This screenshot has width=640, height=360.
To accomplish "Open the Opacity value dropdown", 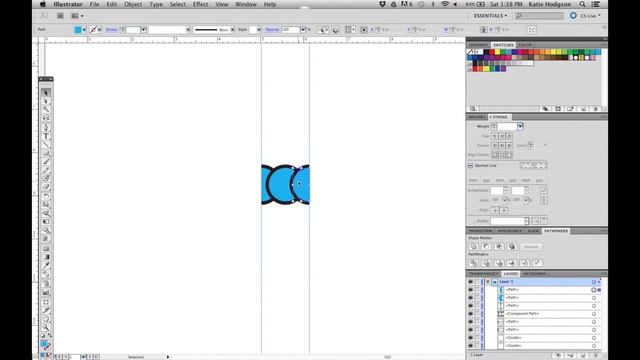I will point(303,30).
